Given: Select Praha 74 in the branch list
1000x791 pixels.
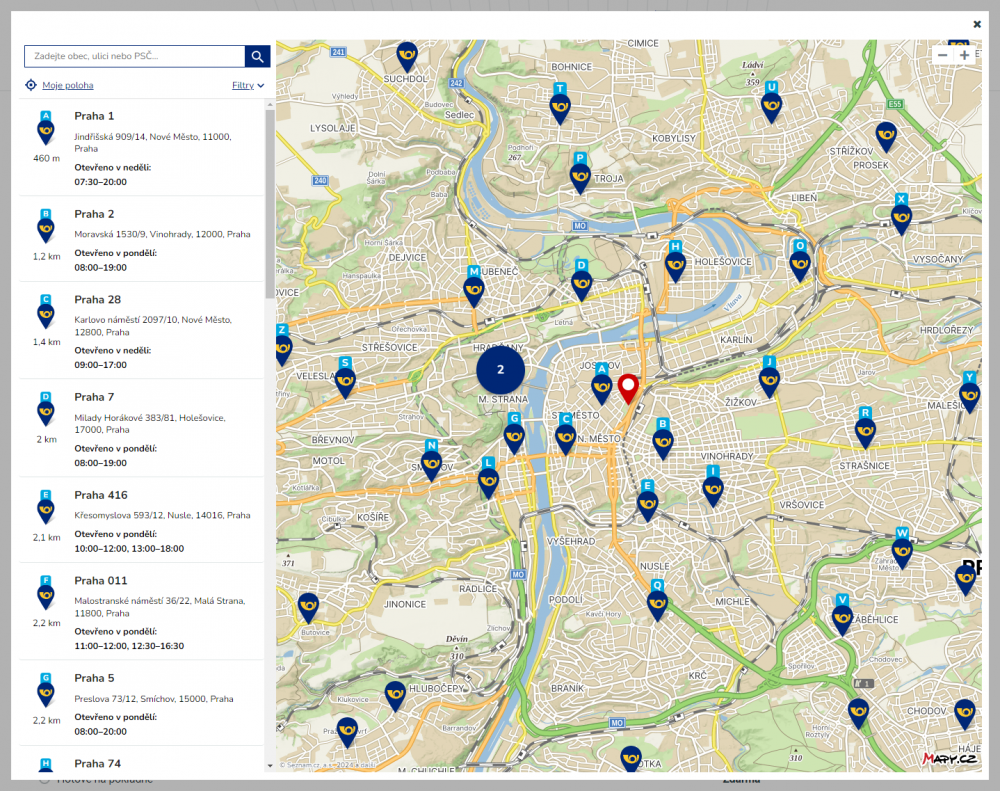Looking at the screenshot, I should point(142,760).
